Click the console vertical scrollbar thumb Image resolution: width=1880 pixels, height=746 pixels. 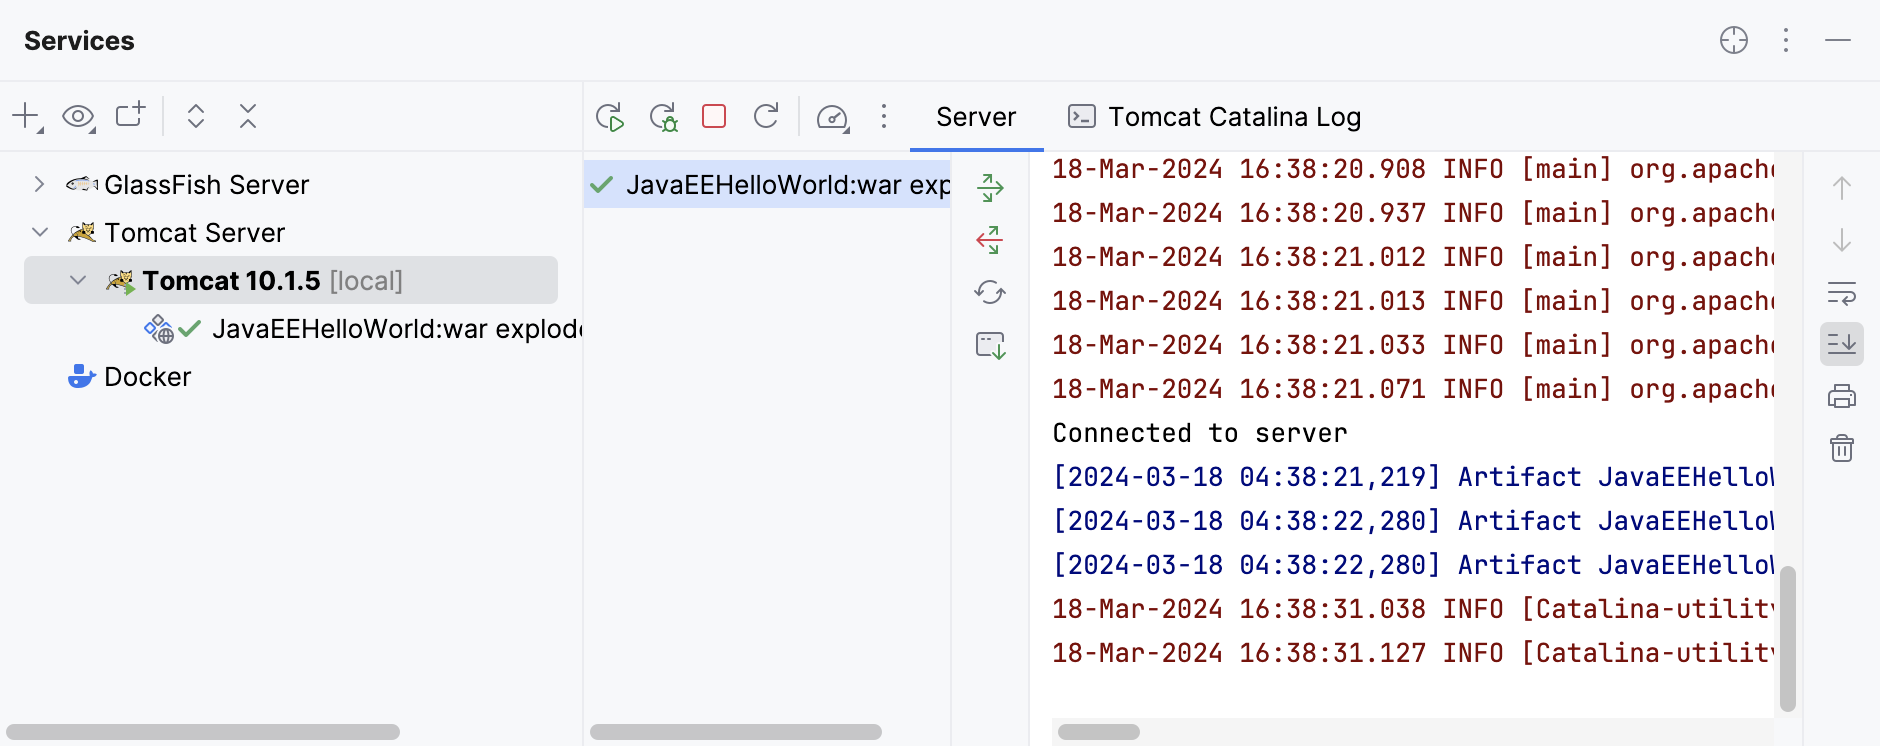pos(1787,638)
